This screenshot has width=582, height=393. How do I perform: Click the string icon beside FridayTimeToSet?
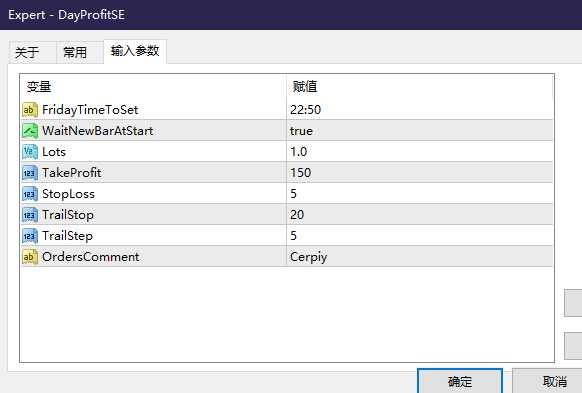coord(30,110)
